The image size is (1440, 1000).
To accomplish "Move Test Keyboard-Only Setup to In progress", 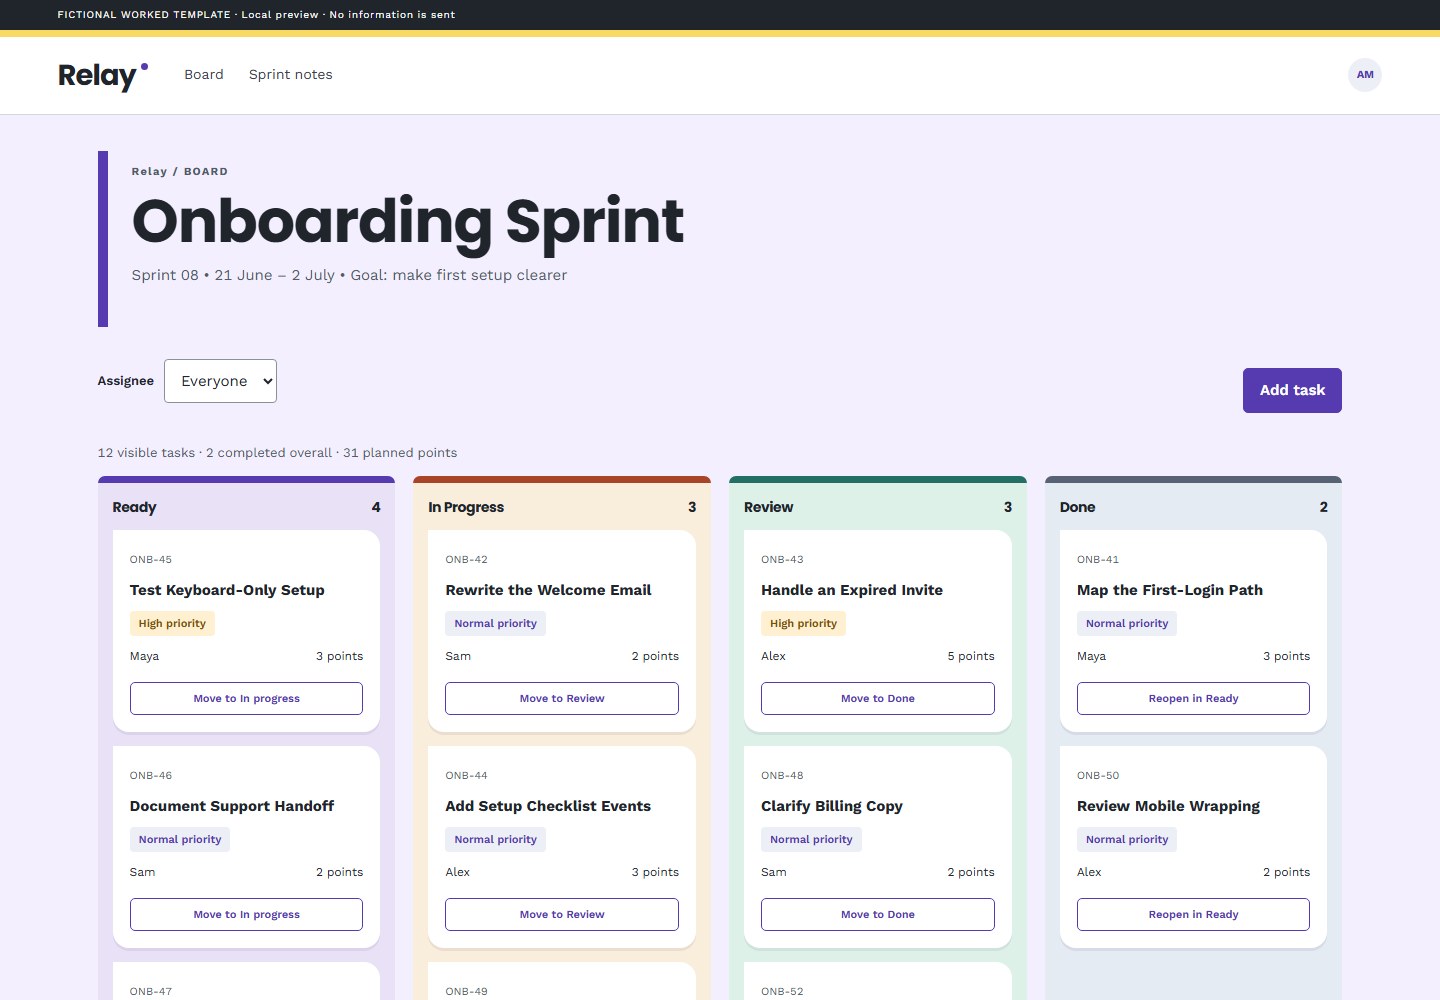I will coord(246,699).
